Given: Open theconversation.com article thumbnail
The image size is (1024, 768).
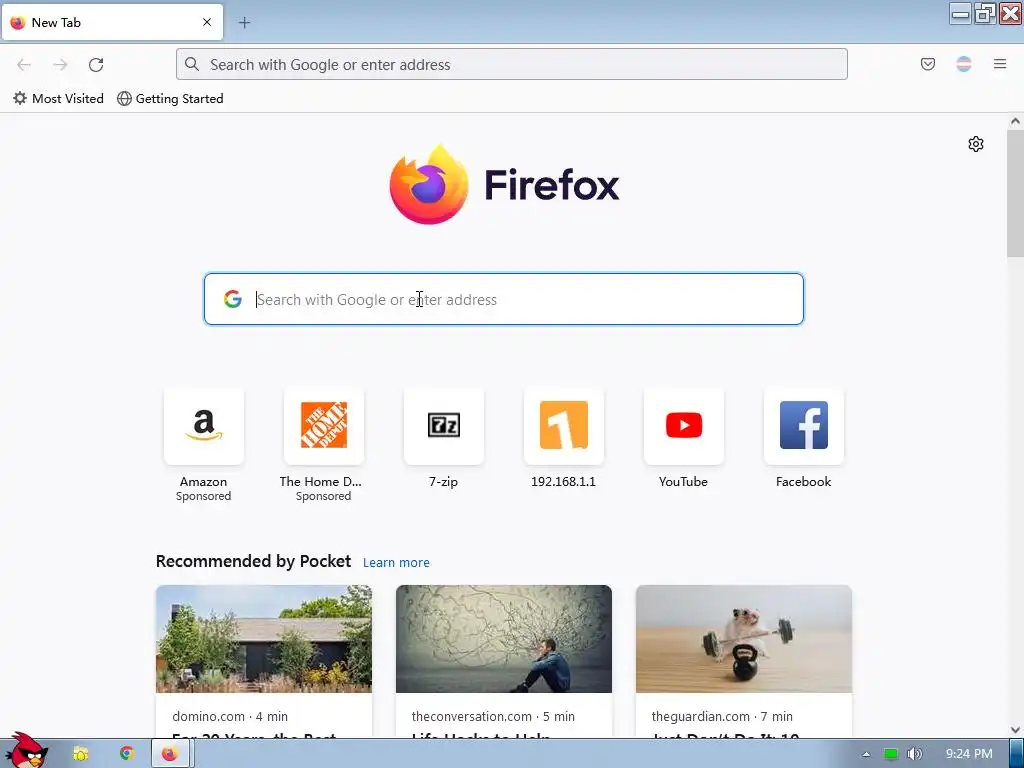Looking at the screenshot, I should tap(504, 639).
